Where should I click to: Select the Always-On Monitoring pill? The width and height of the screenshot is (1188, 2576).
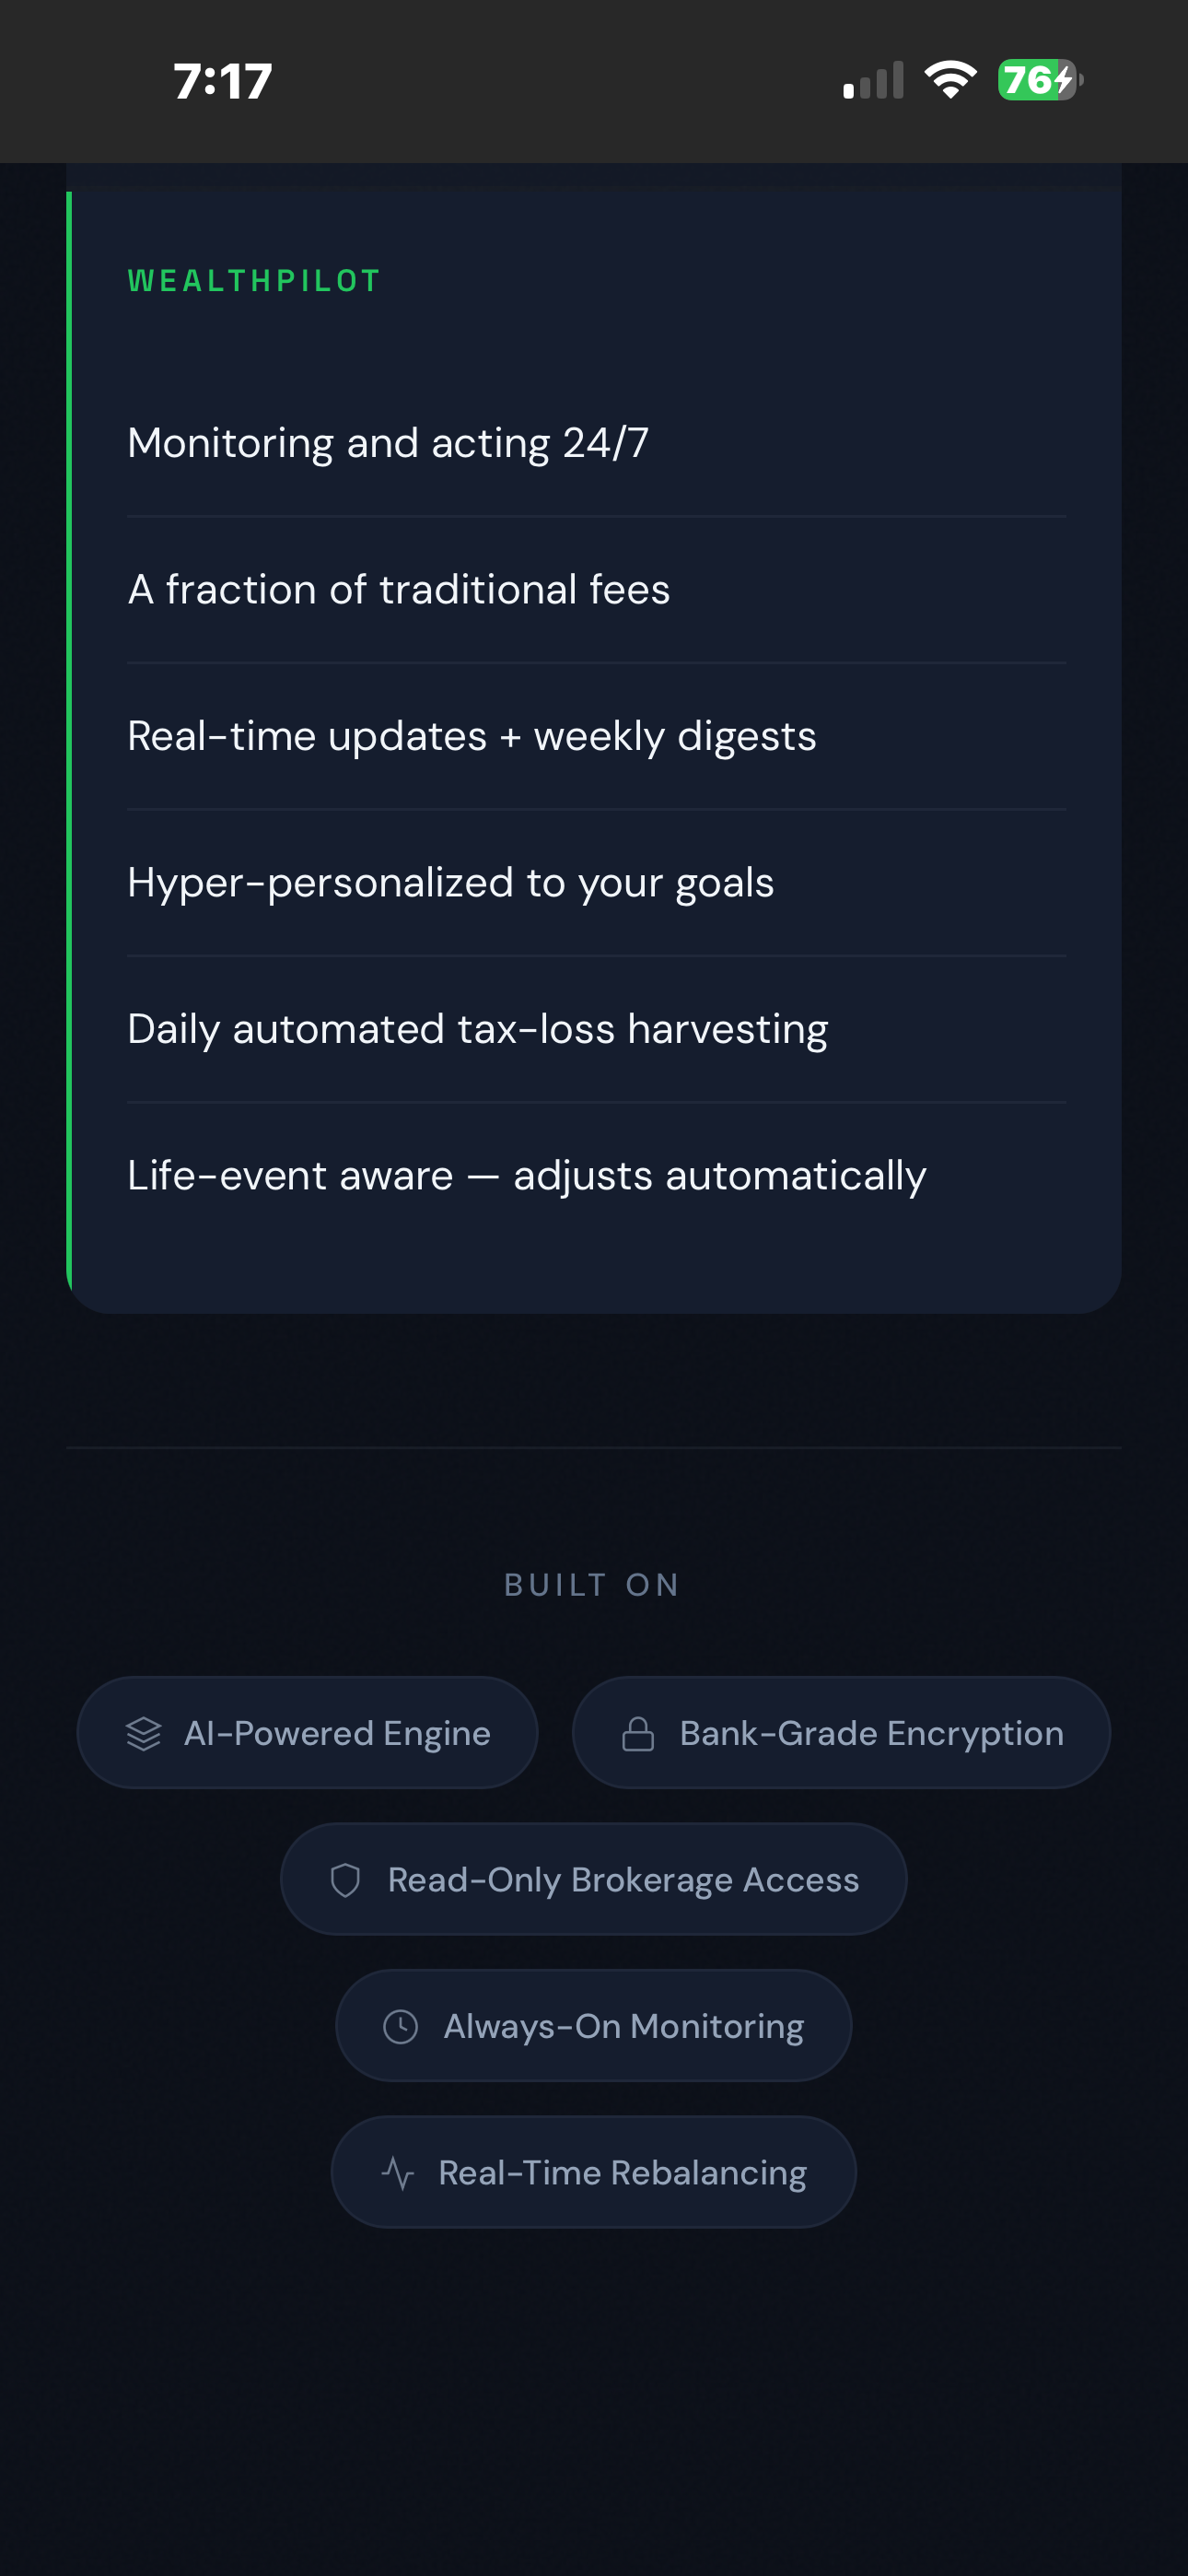point(592,2024)
